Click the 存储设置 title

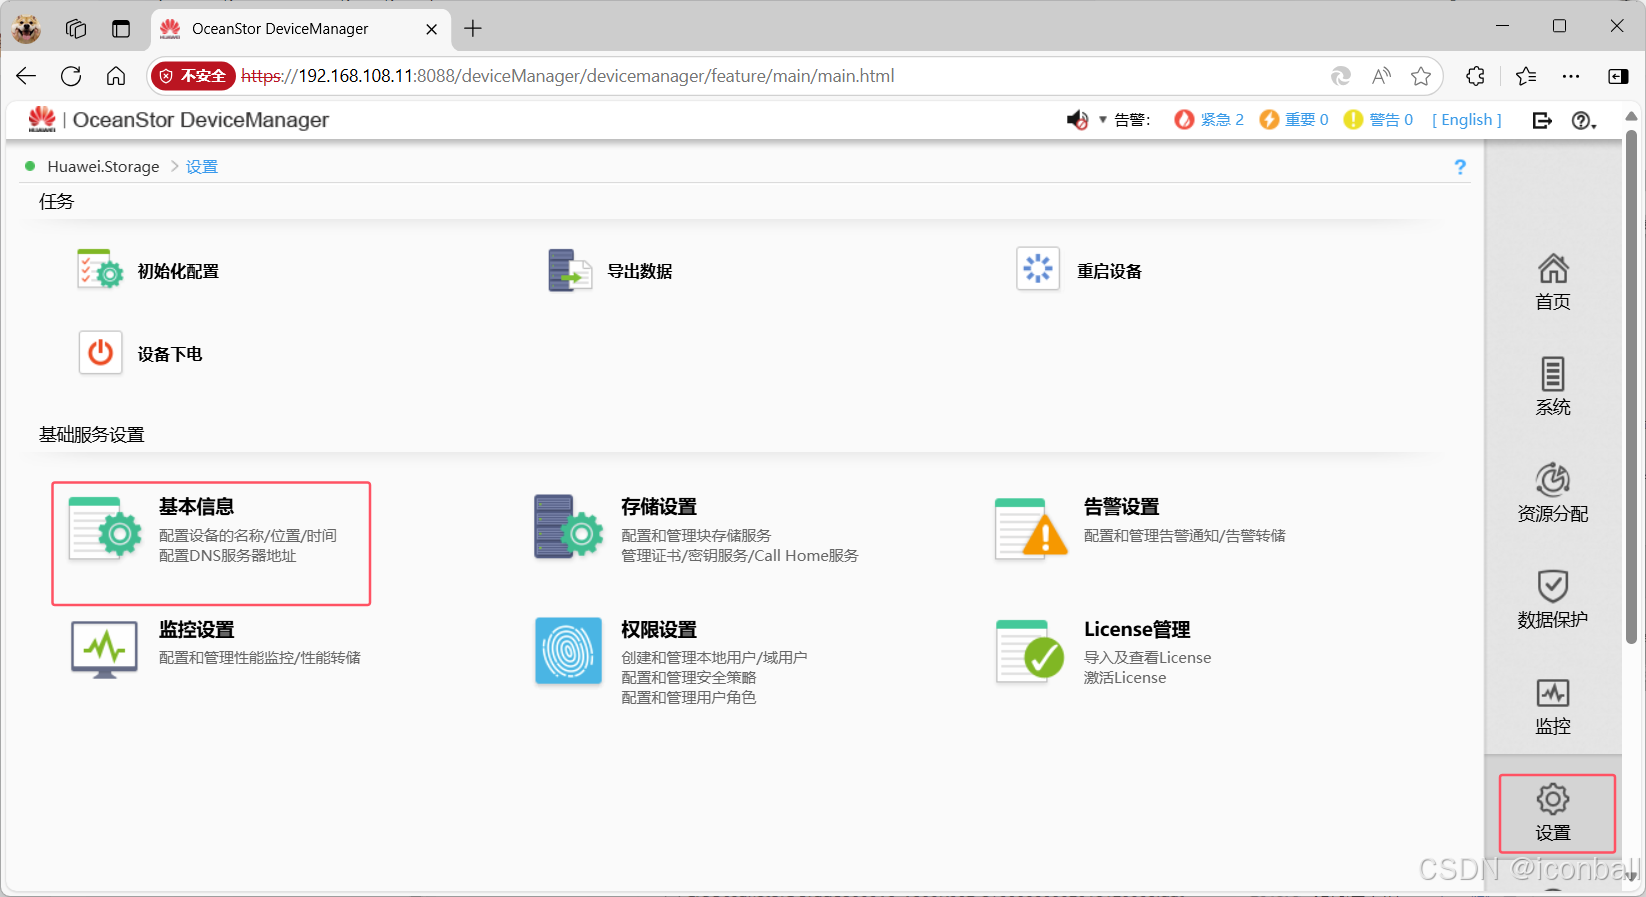(659, 507)
